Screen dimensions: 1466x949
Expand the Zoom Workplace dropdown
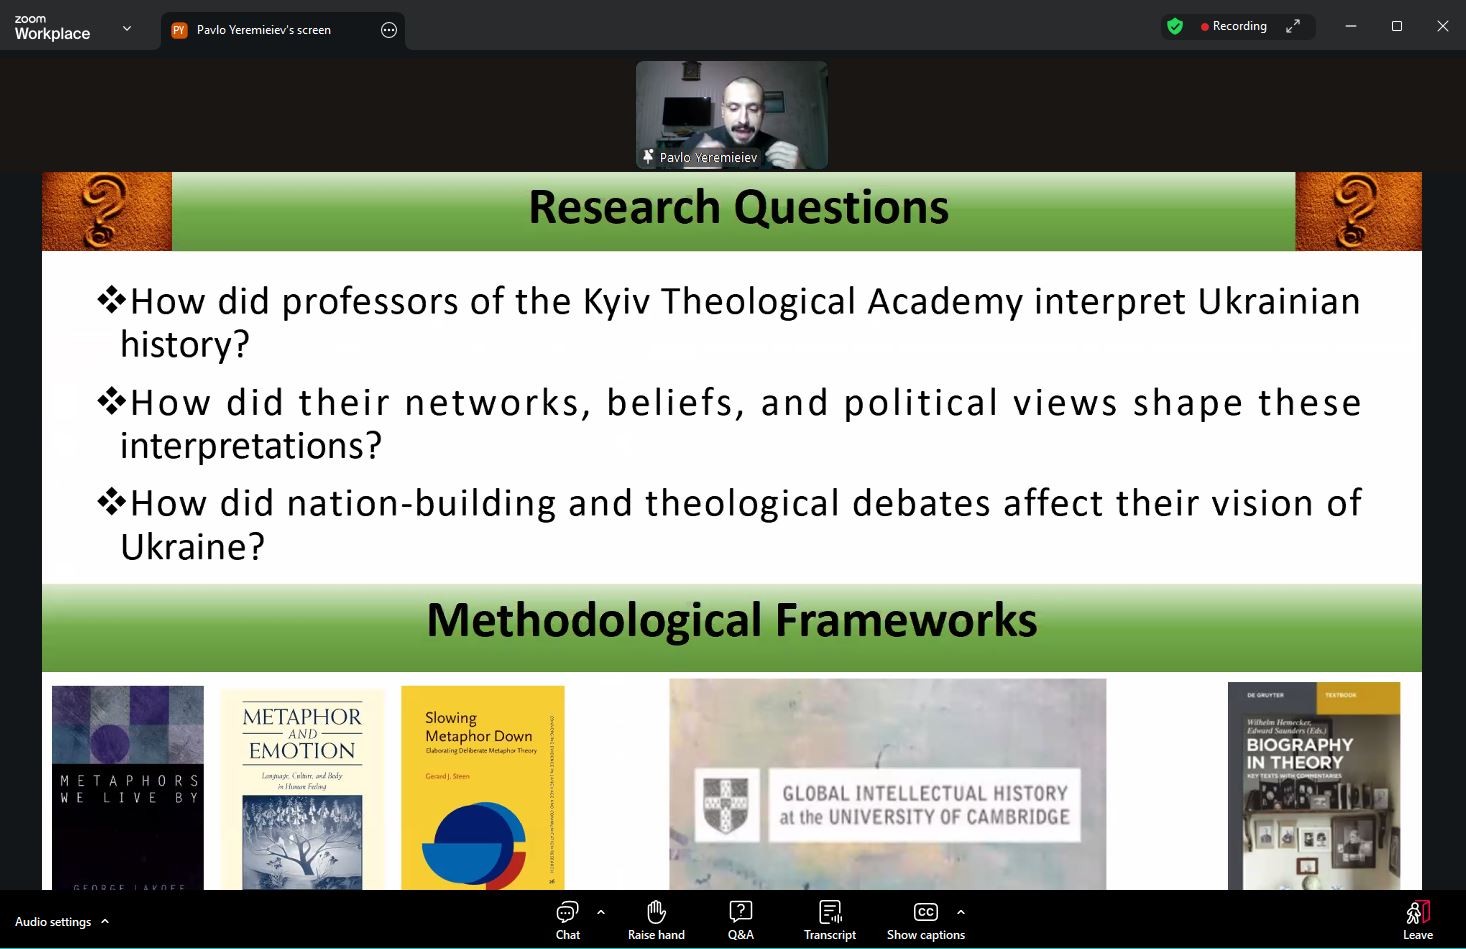pos(127,29)
